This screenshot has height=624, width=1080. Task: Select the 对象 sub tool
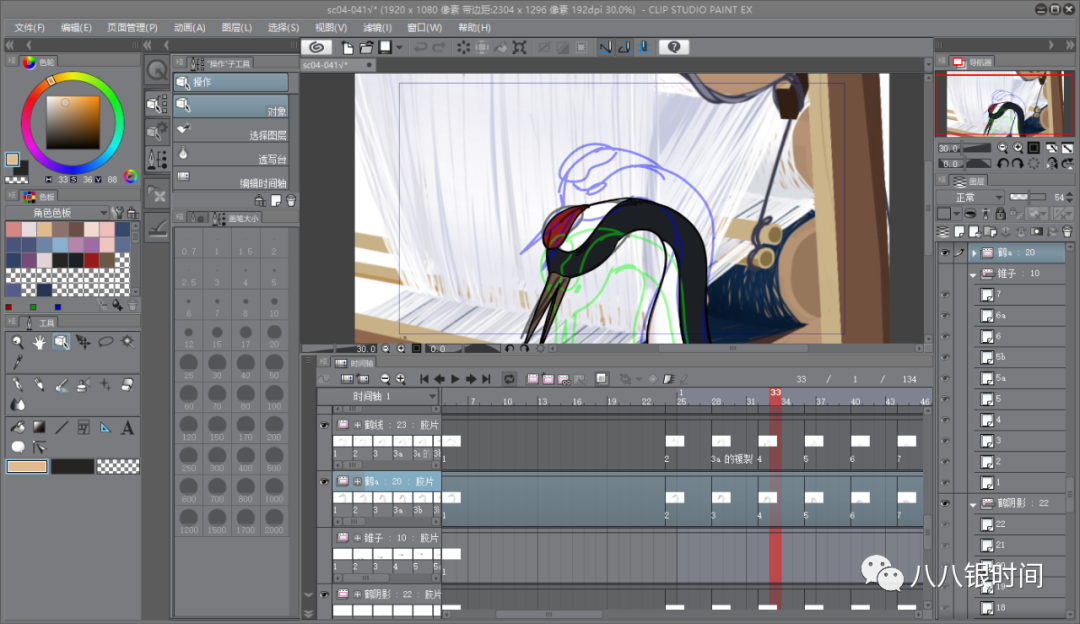[231, 106]
